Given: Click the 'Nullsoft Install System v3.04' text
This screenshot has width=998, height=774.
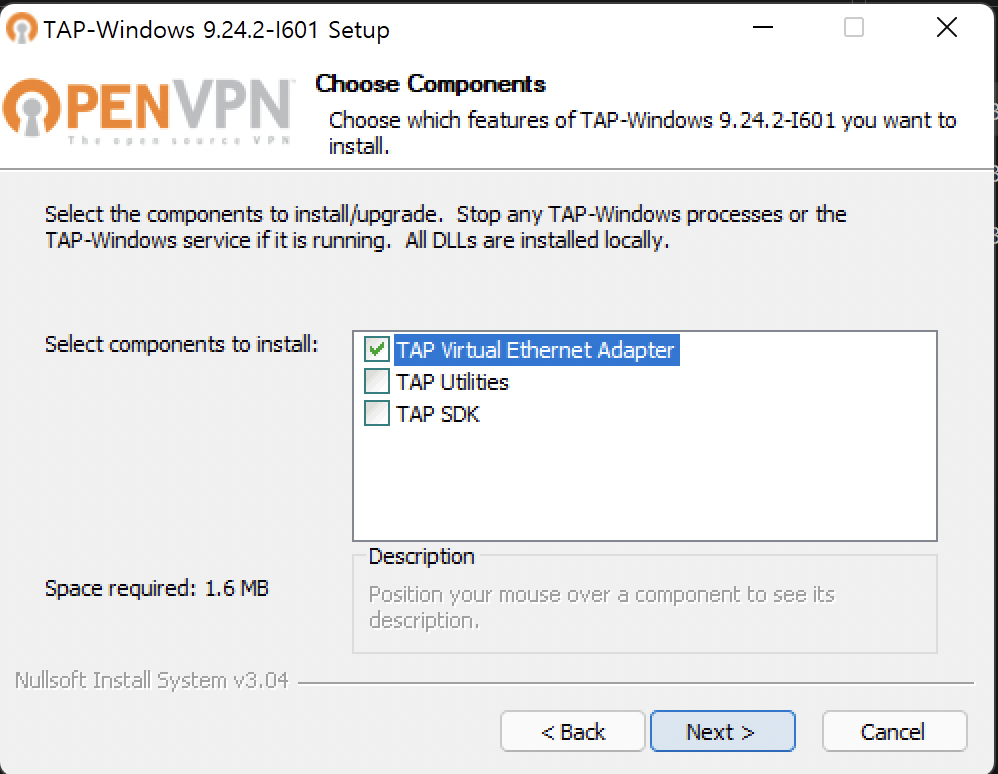Looking at the screenshot, I should click(151, 680).
